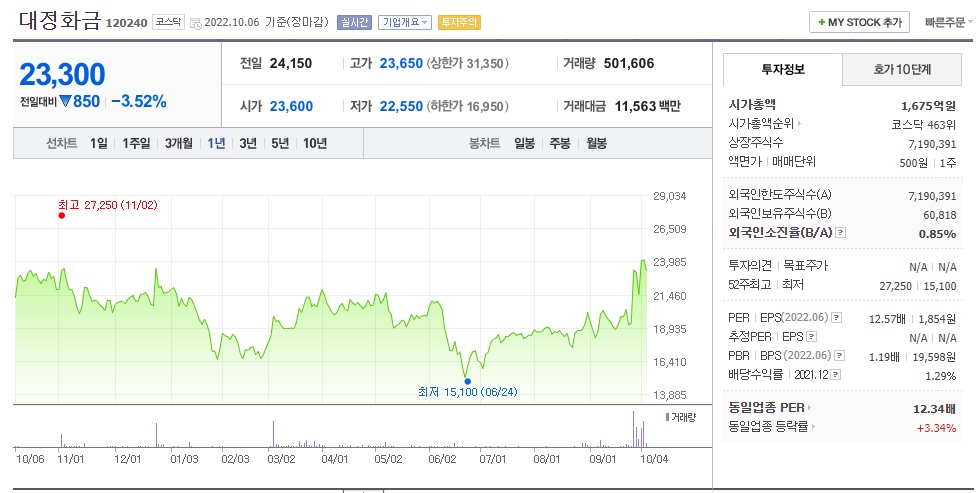
Task: Select the 1일 line chart period
Action: tap(99, 144)
